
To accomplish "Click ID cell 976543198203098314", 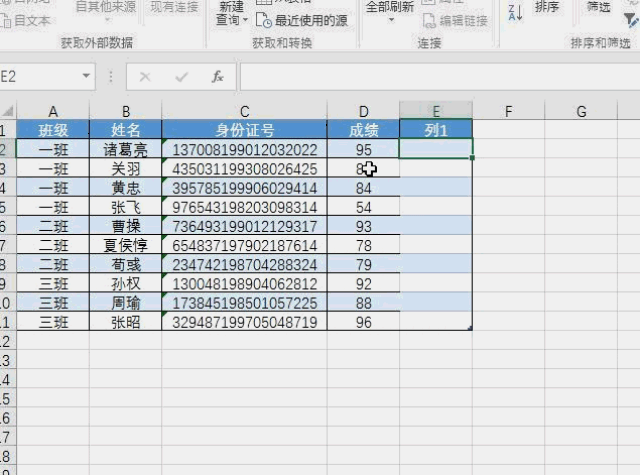I will pyautogui.click(x=244, y=206).
